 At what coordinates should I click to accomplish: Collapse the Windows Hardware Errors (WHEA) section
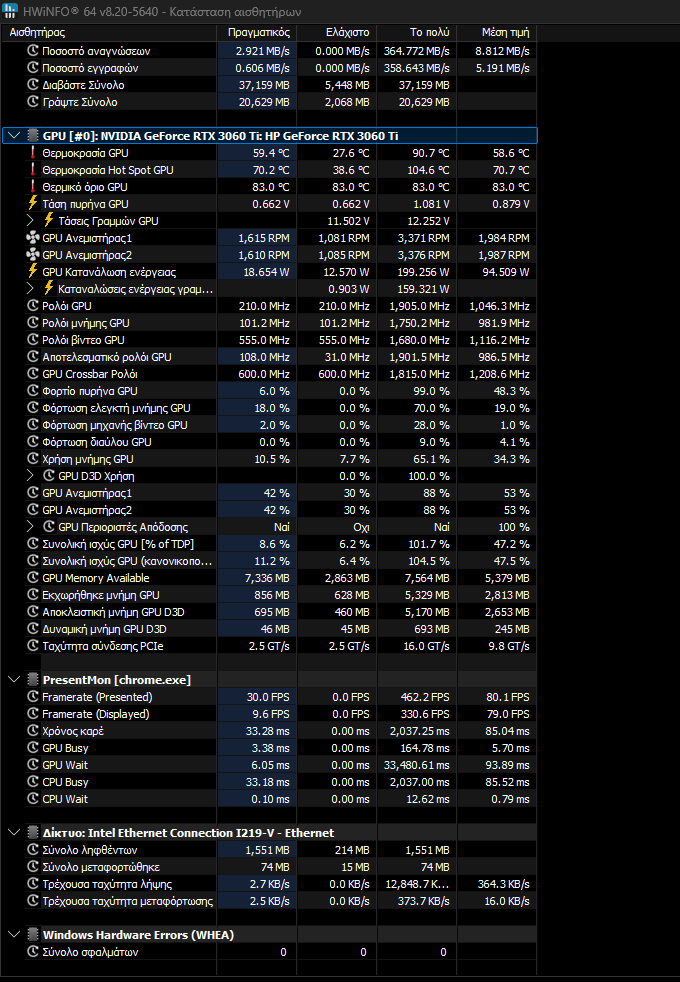pos(14,934)
